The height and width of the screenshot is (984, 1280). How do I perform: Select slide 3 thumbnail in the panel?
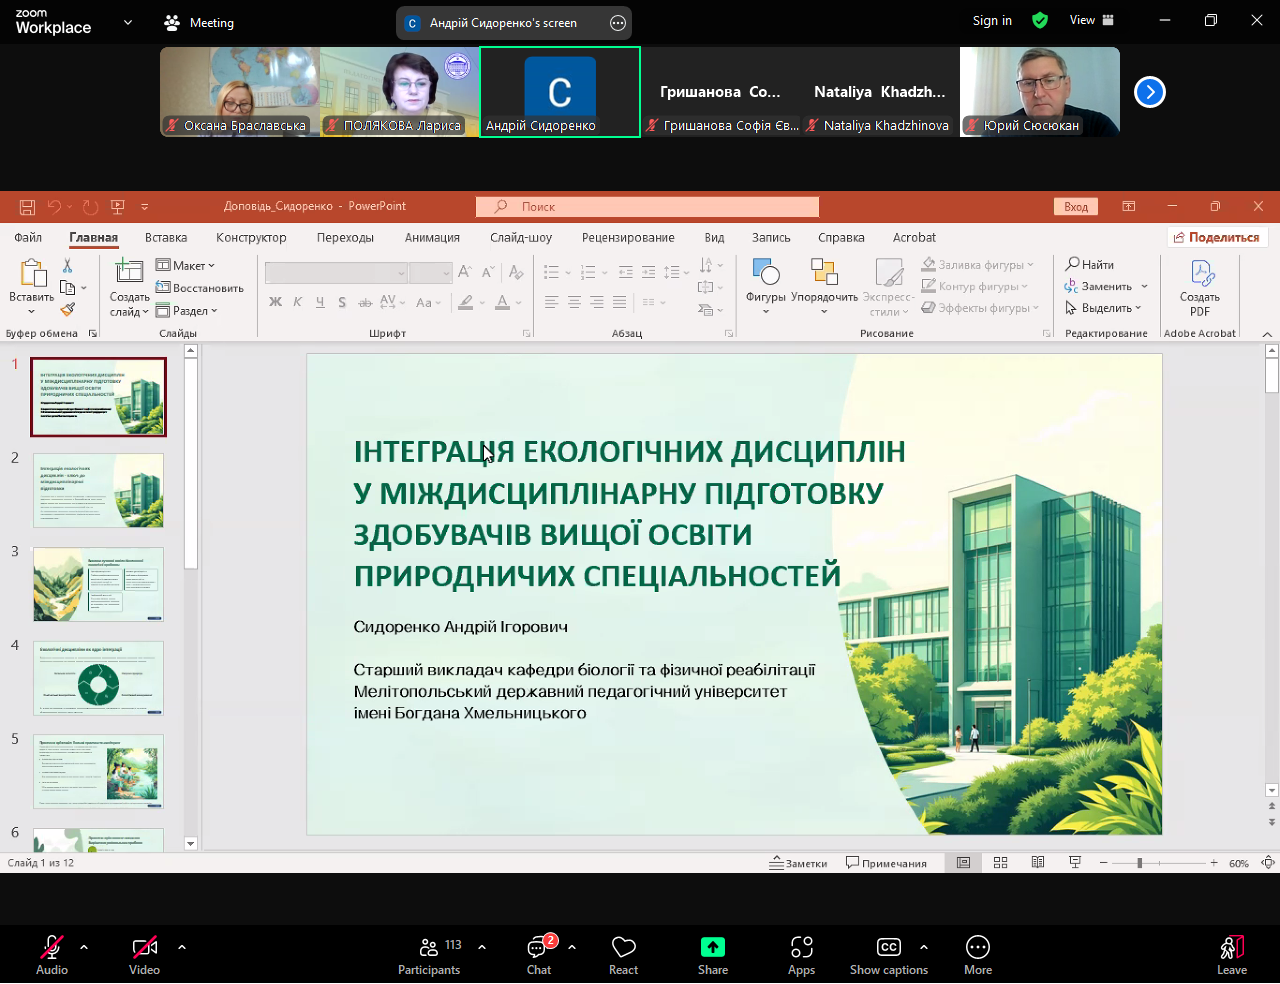(98, 584)
